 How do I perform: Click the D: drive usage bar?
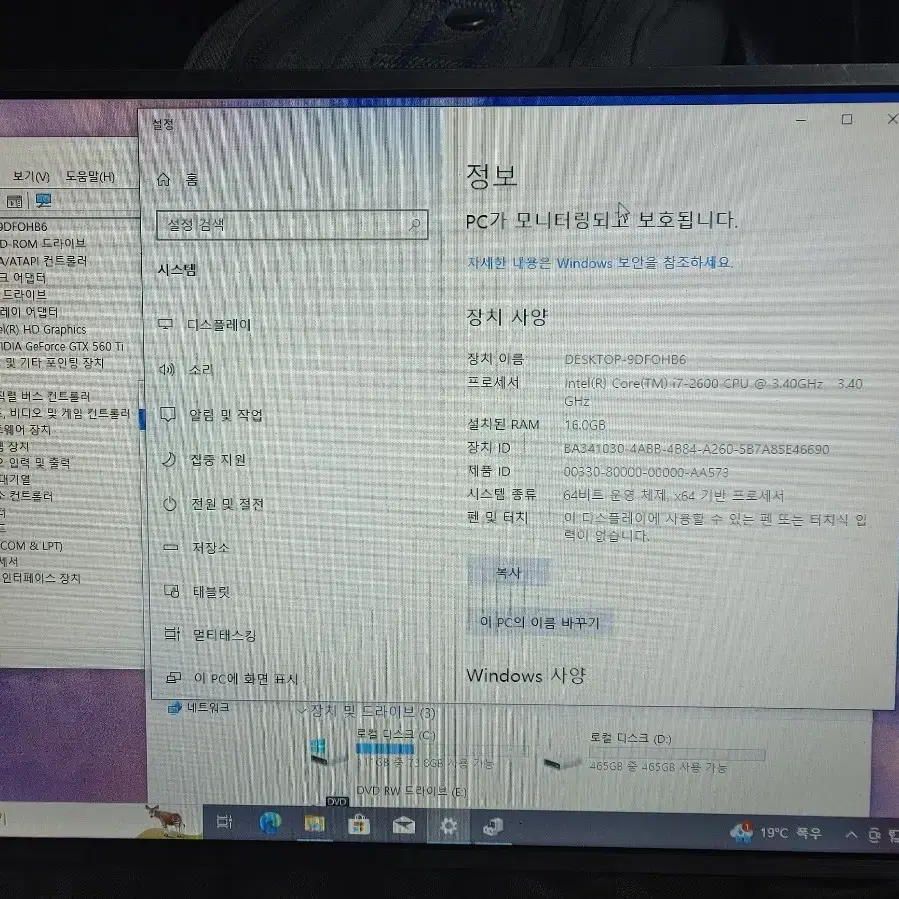(677, 753)
